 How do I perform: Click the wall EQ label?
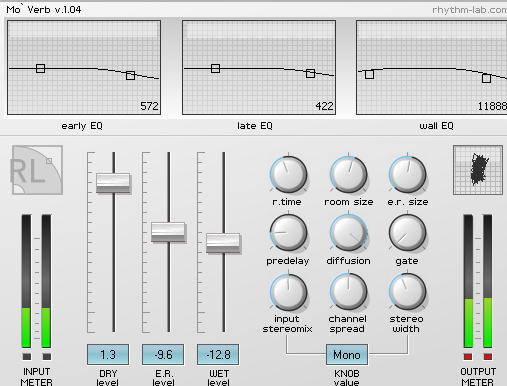pyautogui.click(x=436, y=126)
